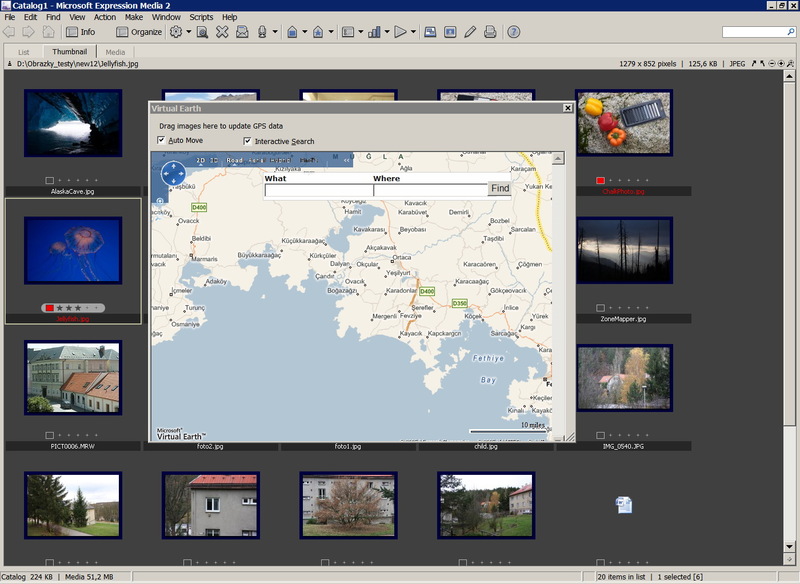
Task: Switch map to 2D mode
Action: point(201,160)
